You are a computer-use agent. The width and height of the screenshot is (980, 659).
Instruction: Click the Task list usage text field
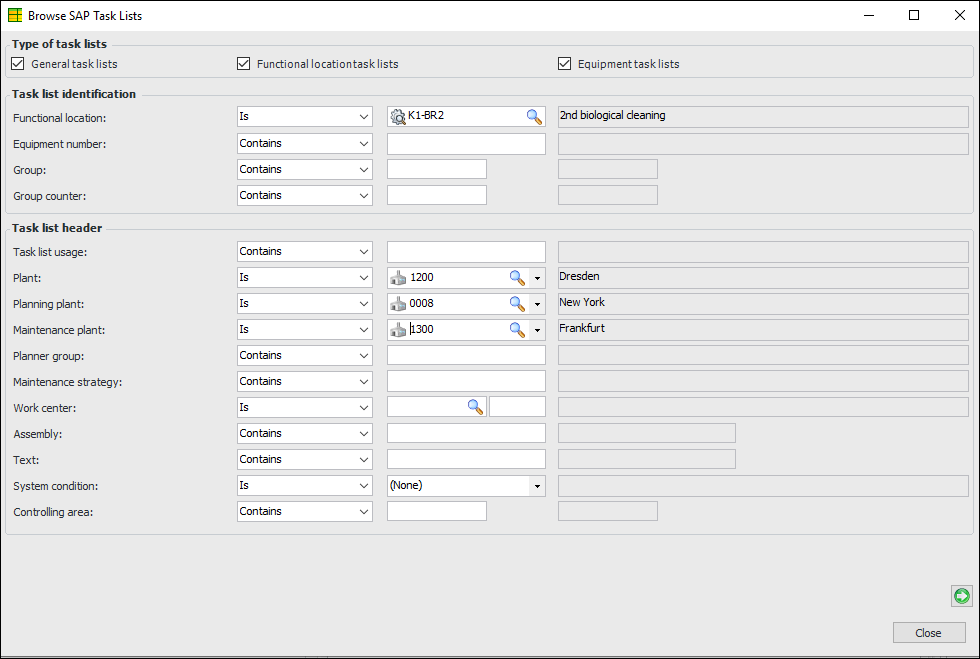tap(466, 251)
